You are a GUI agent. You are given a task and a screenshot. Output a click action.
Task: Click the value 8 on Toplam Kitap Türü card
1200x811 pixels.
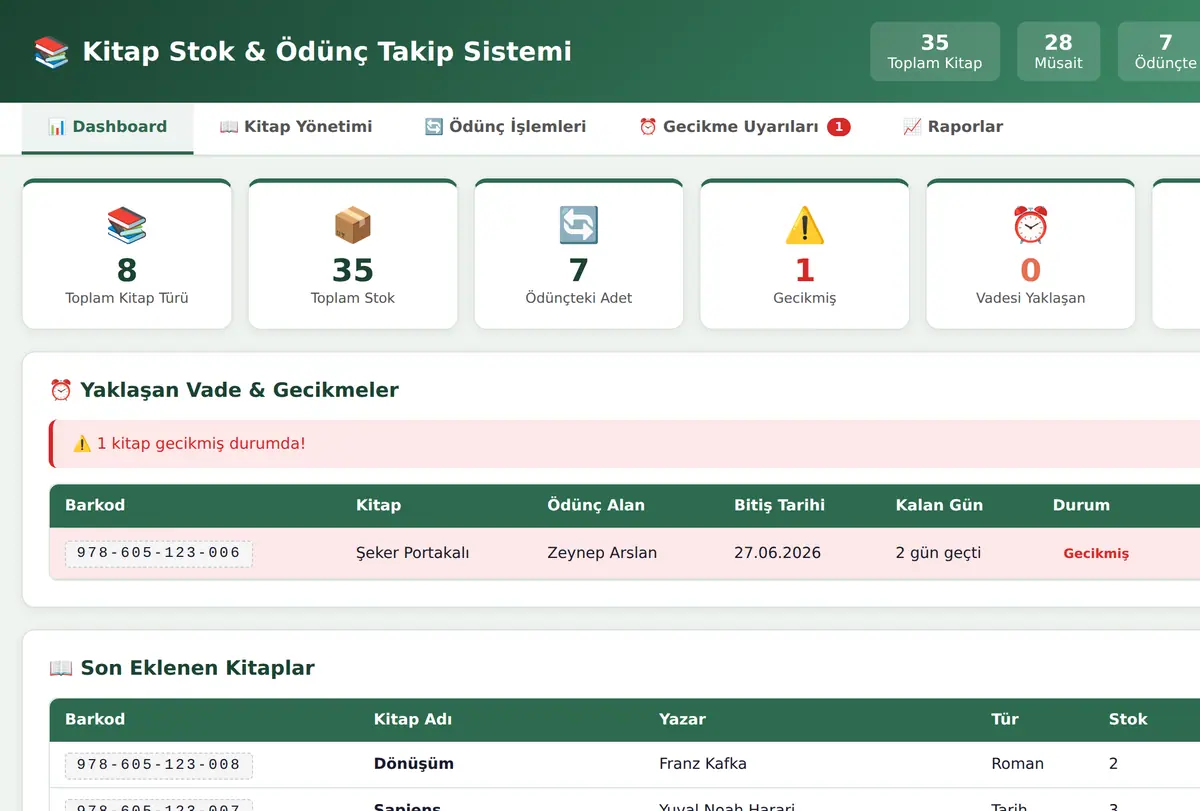[127, 270]
